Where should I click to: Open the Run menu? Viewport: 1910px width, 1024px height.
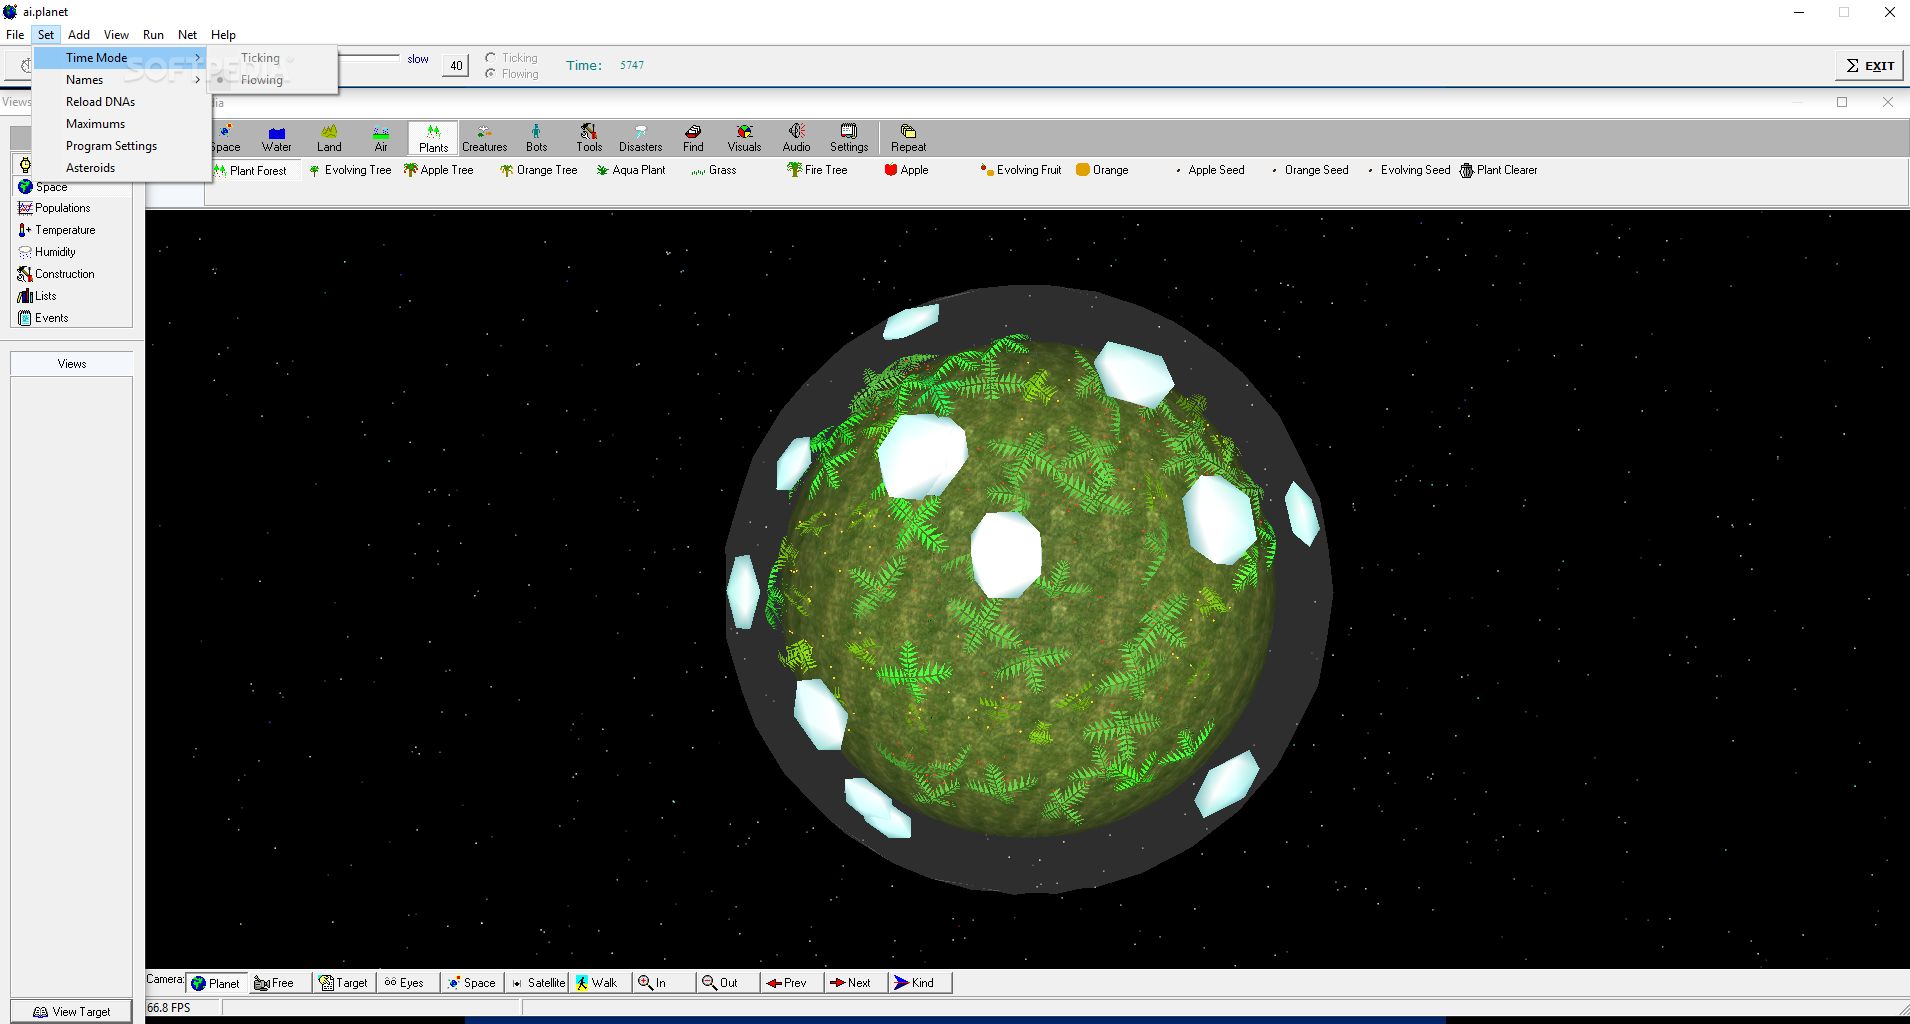pos(153,34)
